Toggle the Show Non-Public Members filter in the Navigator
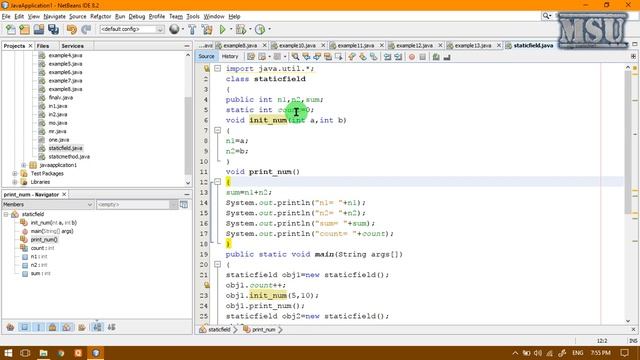Image resolution: width=640 pixels, height=360 pixels. click(x=52, y=327)
